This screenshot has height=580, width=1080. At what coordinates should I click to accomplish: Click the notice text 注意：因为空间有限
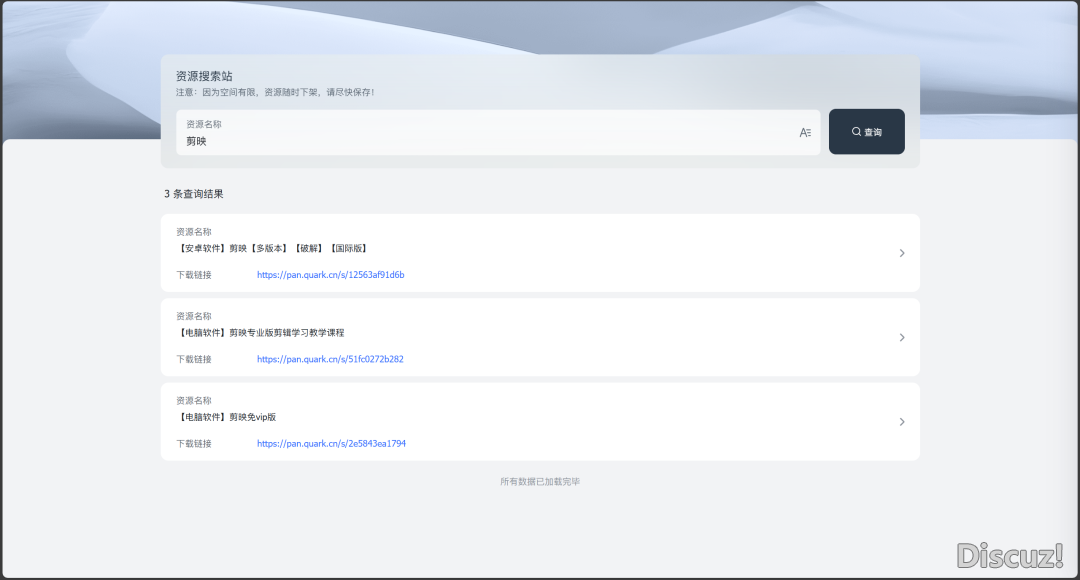tap(275, 92)
